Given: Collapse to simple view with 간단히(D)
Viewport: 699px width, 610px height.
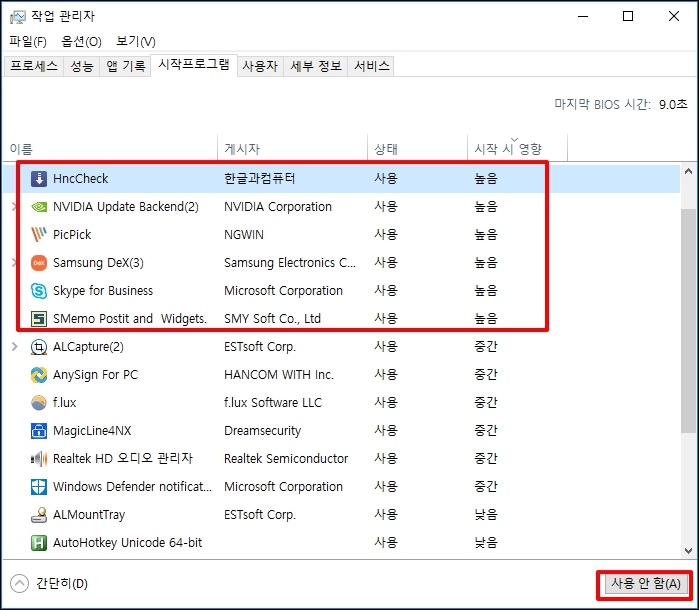Looking at the screenshot, I should click(49, 583).
